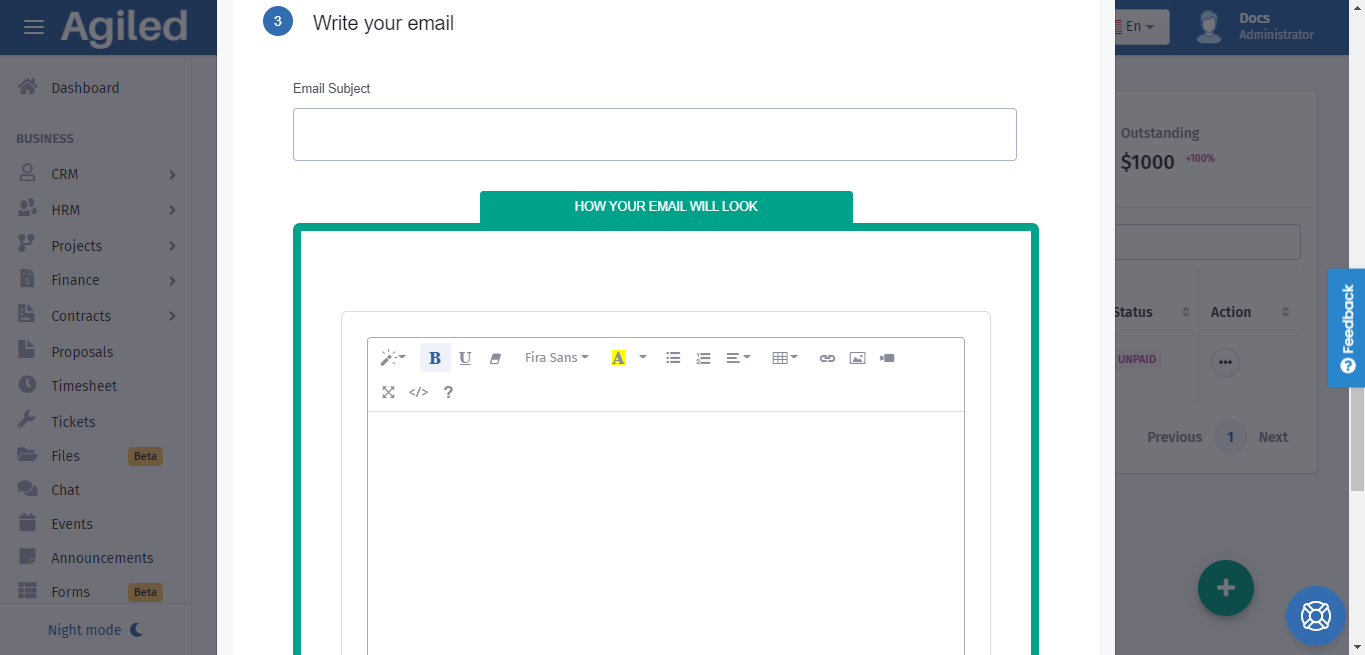Toggle bold formatting in the email editor

pos(435,358)
